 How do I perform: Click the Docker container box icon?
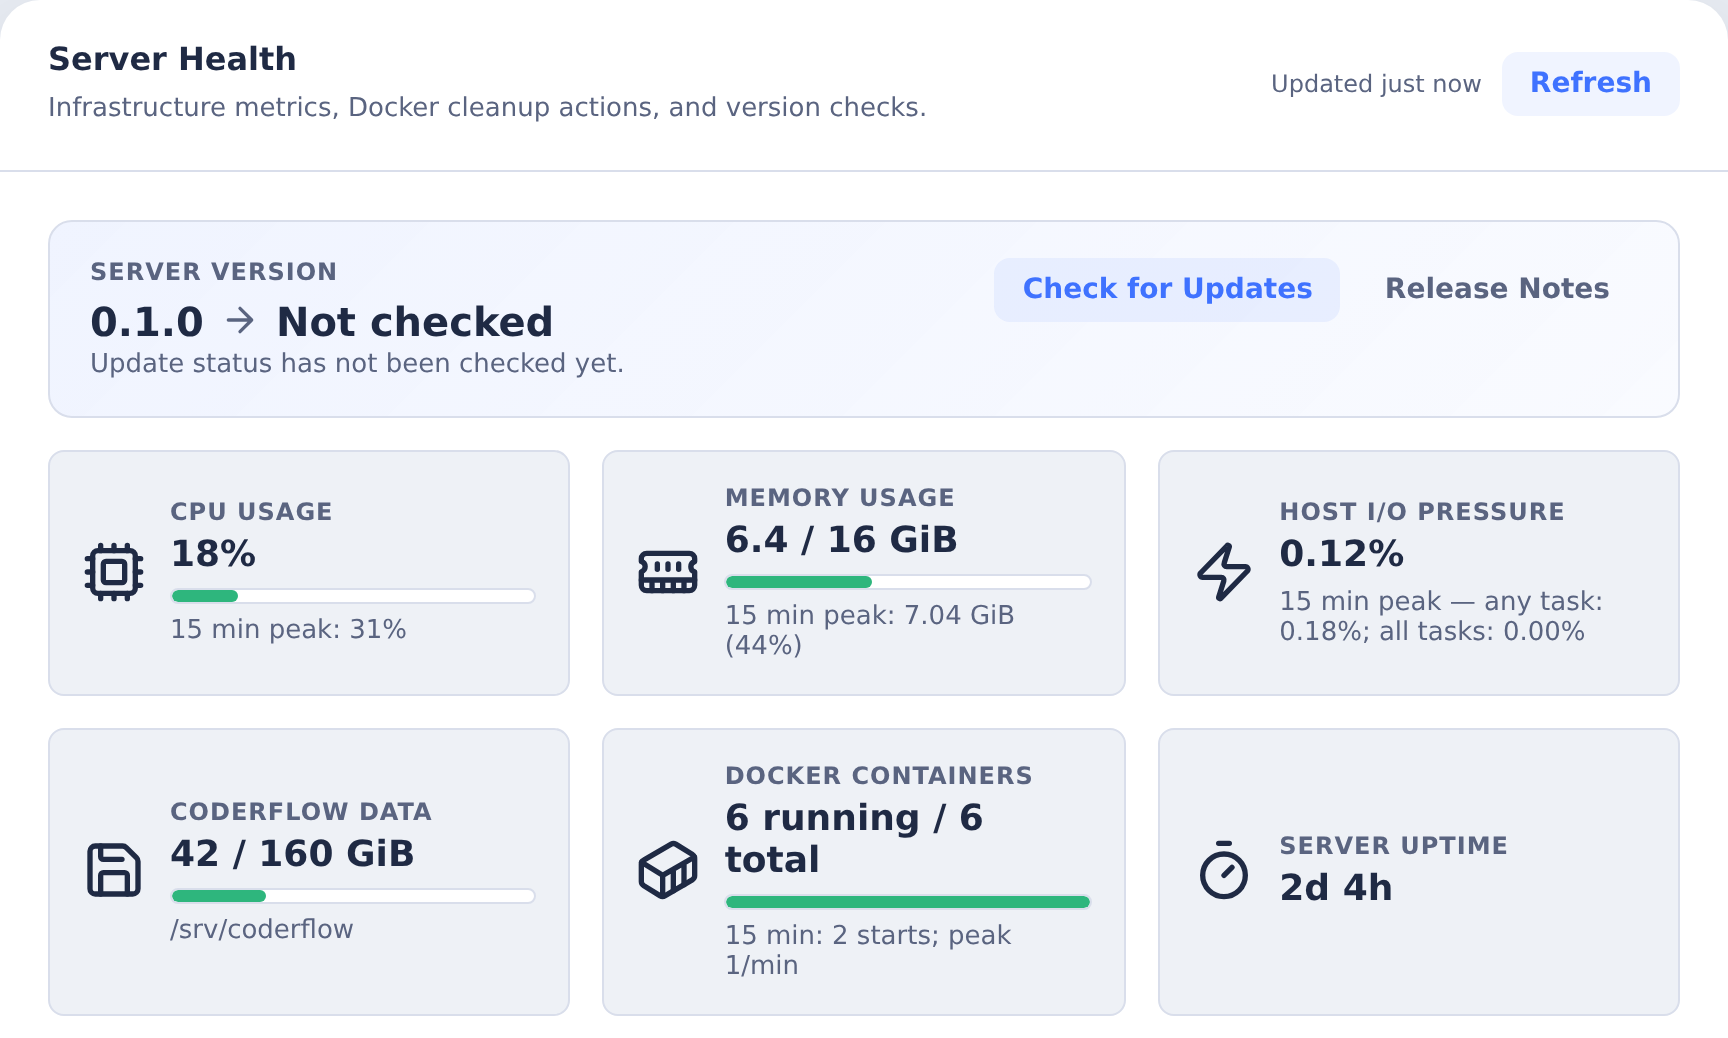point(668,870)
